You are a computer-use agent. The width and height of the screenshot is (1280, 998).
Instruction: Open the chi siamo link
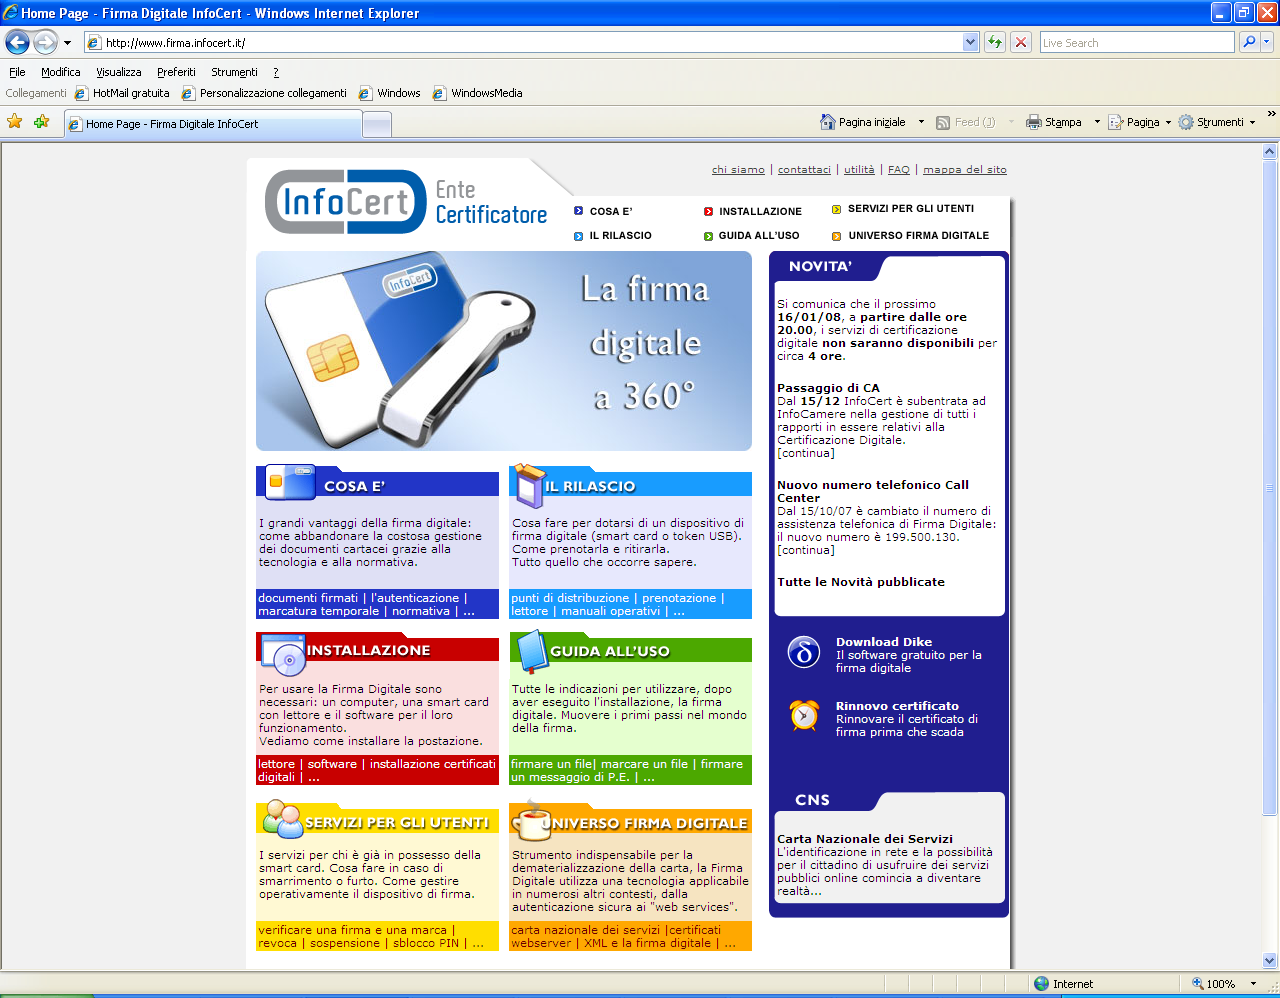[738, 170]
